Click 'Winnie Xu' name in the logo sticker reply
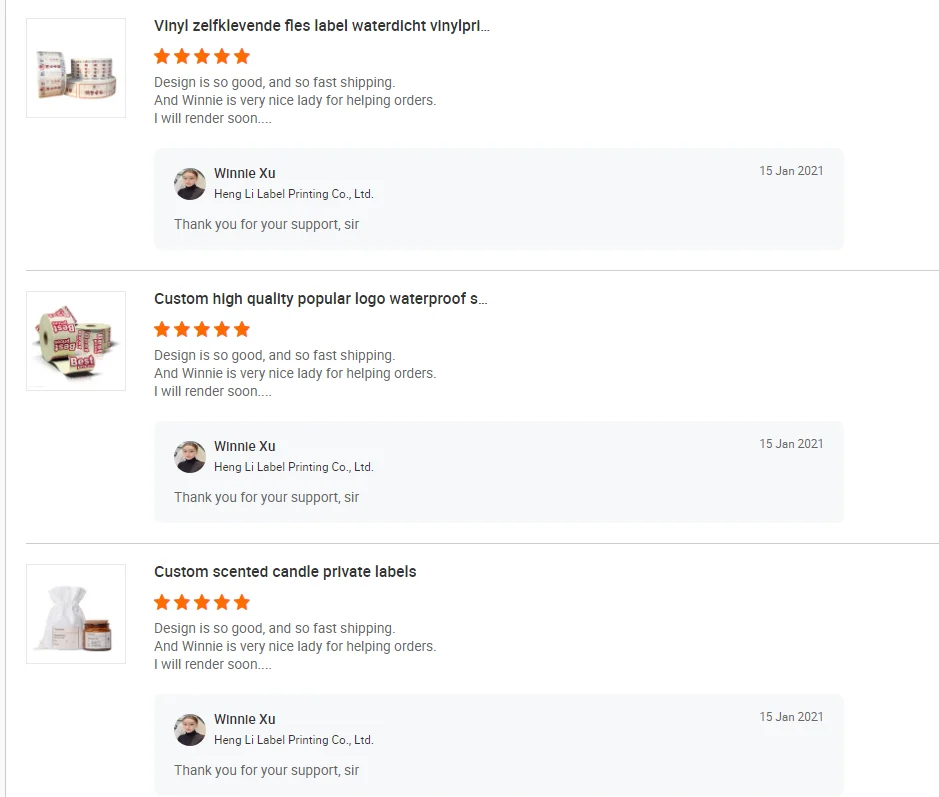The width and height of the screenshot is (939, 797). pyautogui.click(x=245, y=447)
